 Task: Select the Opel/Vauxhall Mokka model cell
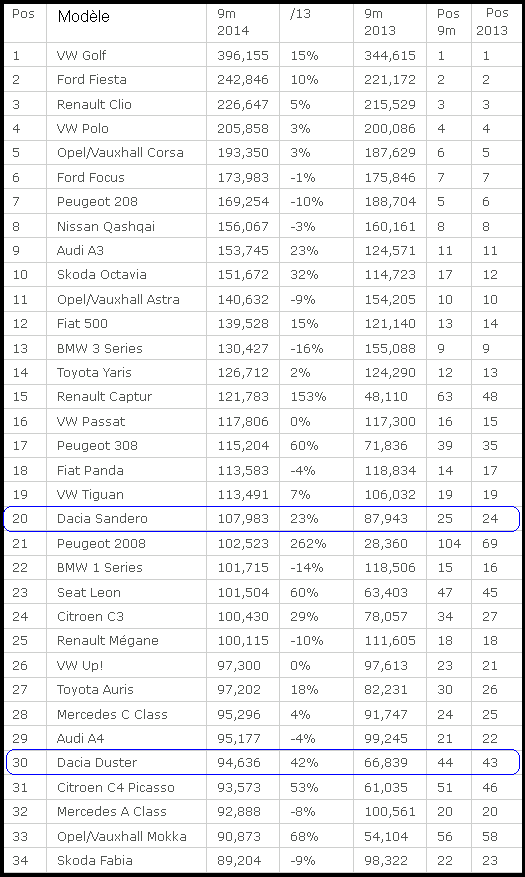pos(126,837)
